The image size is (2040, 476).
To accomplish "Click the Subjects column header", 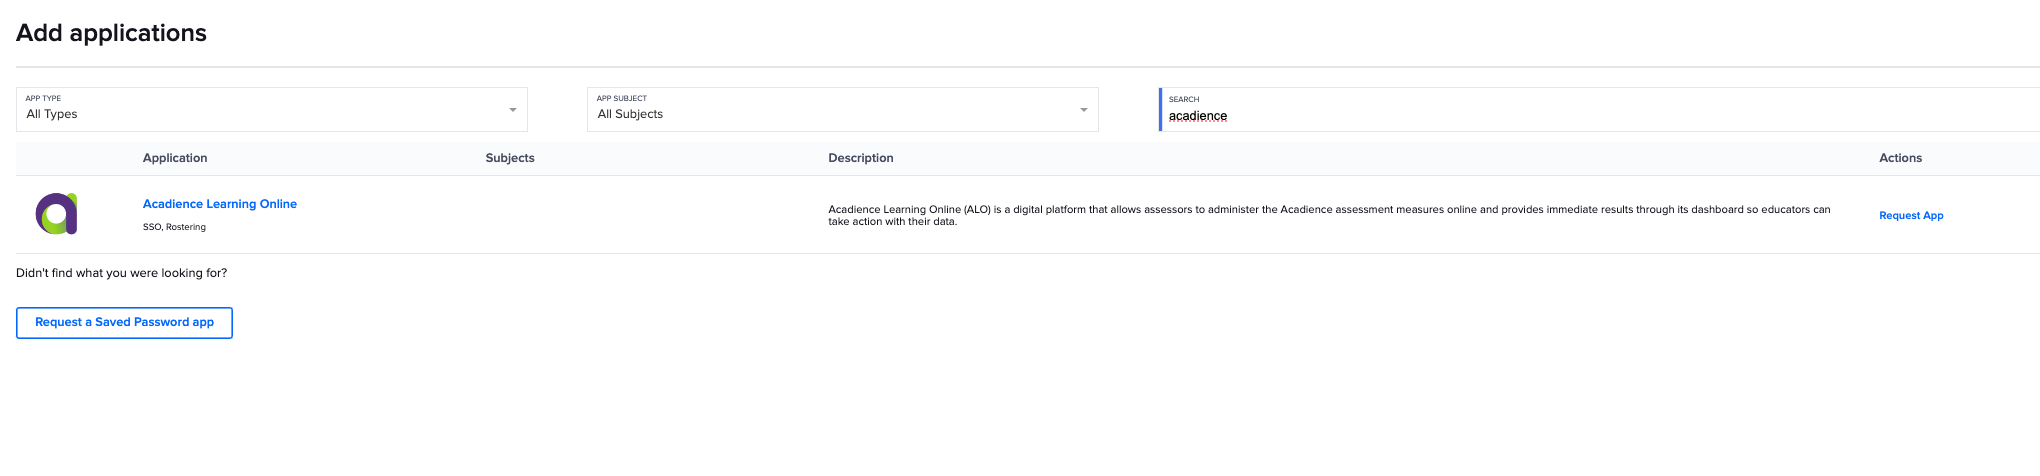I will coord(510,158).
